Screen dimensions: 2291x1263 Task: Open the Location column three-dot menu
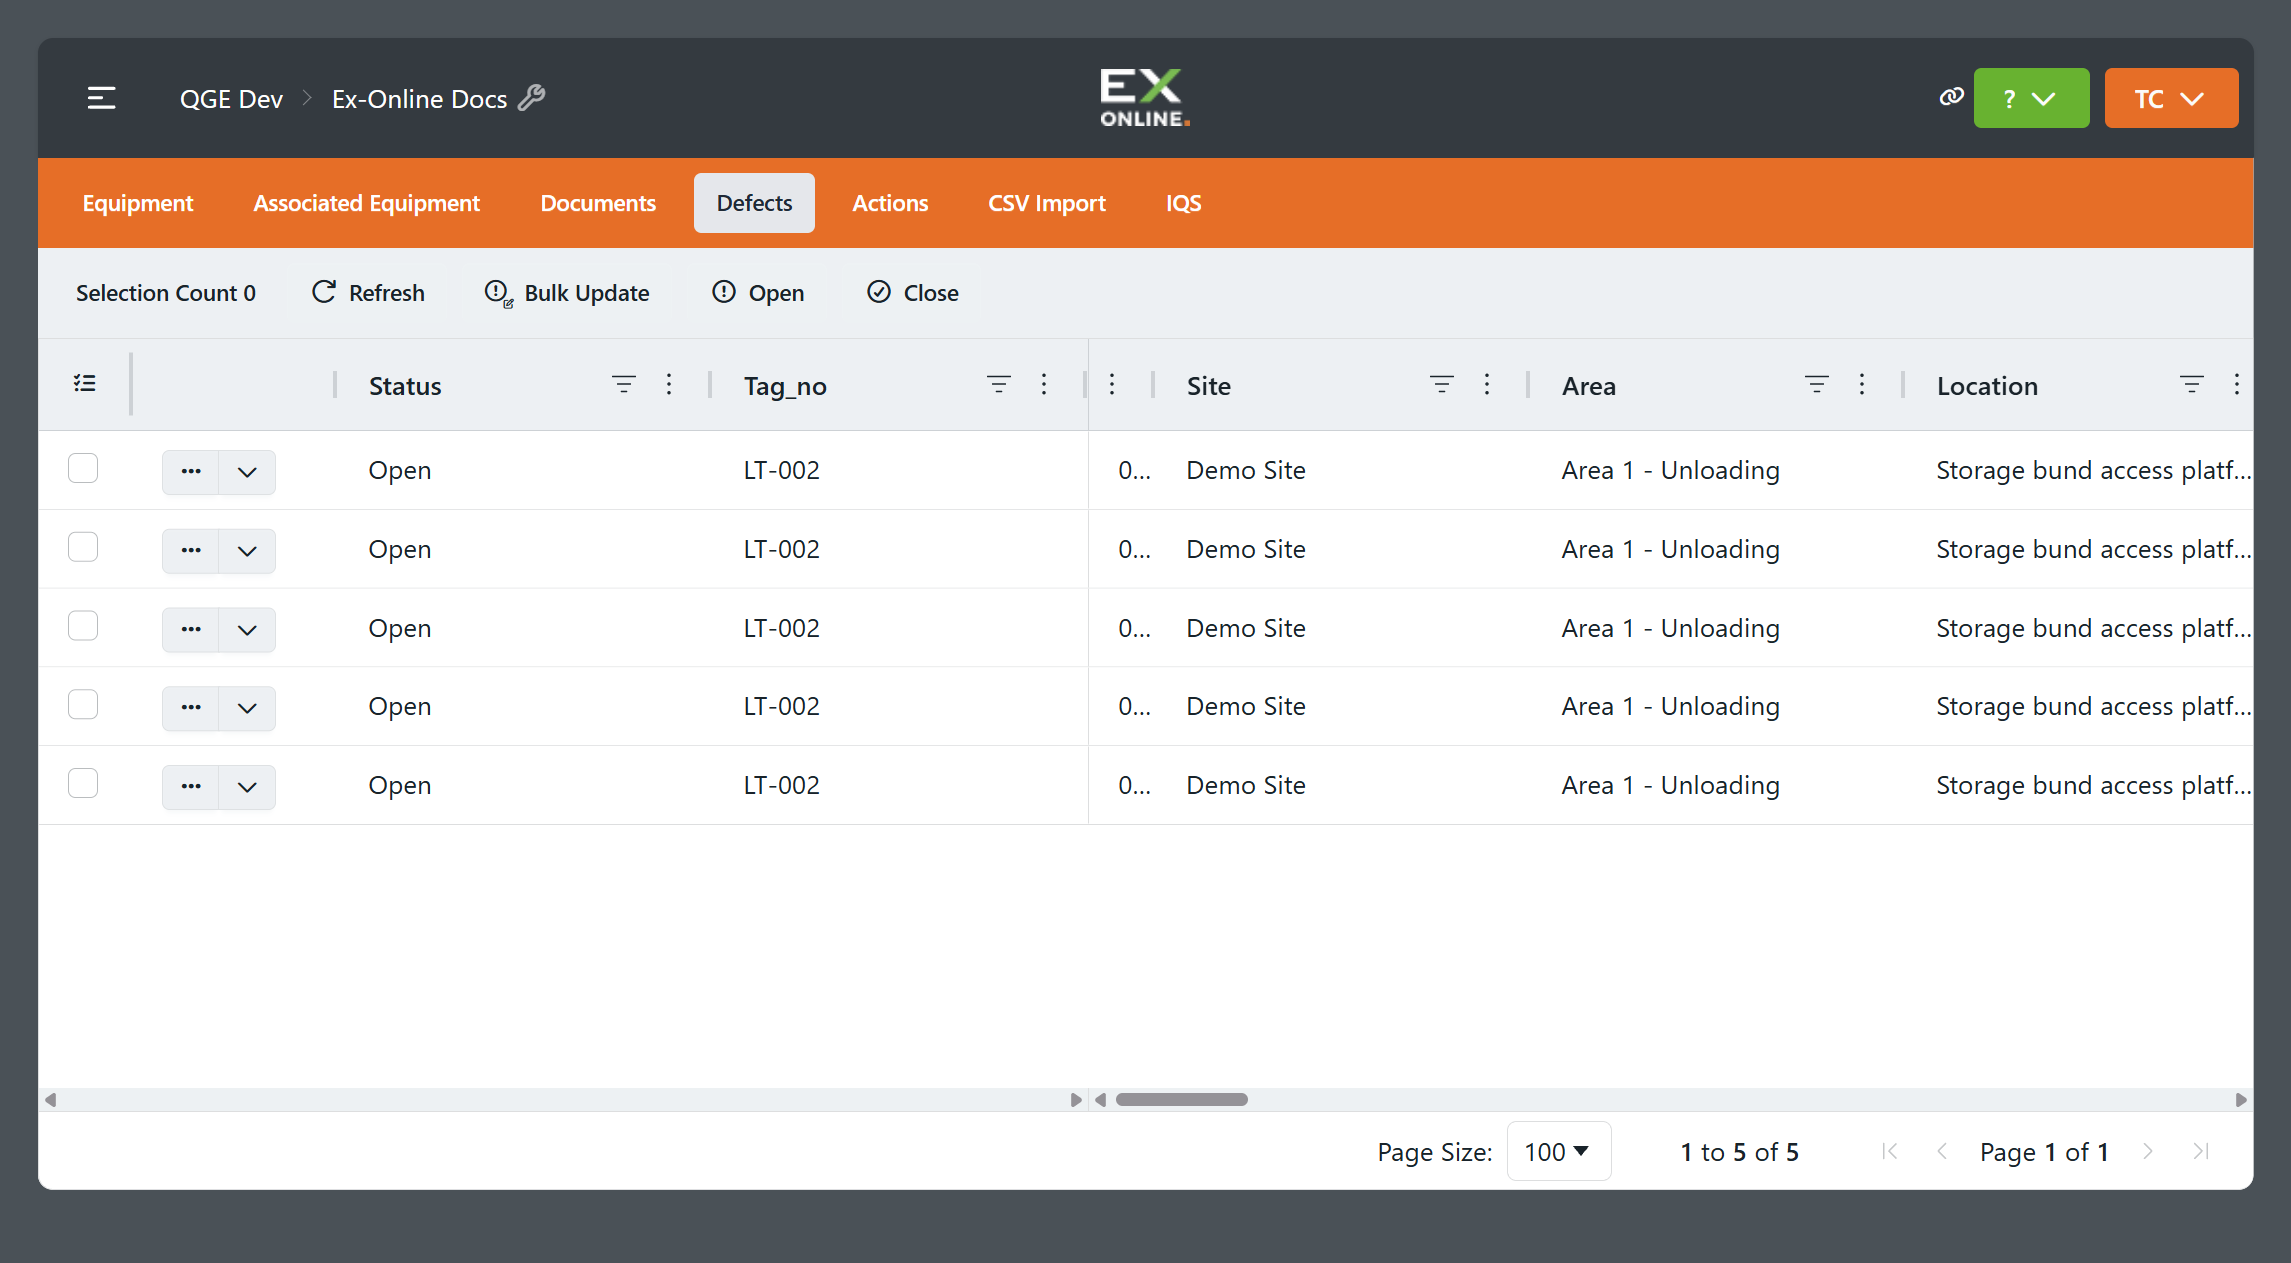(x=2237, y=384)
